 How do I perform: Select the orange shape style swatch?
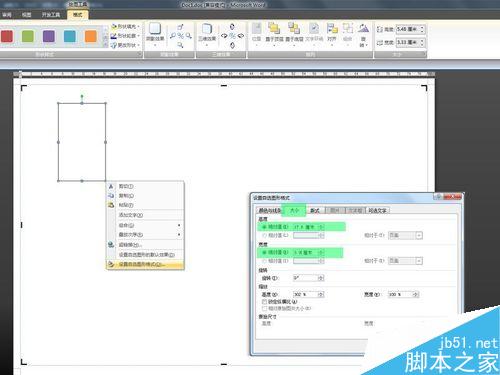coord(91,36)
